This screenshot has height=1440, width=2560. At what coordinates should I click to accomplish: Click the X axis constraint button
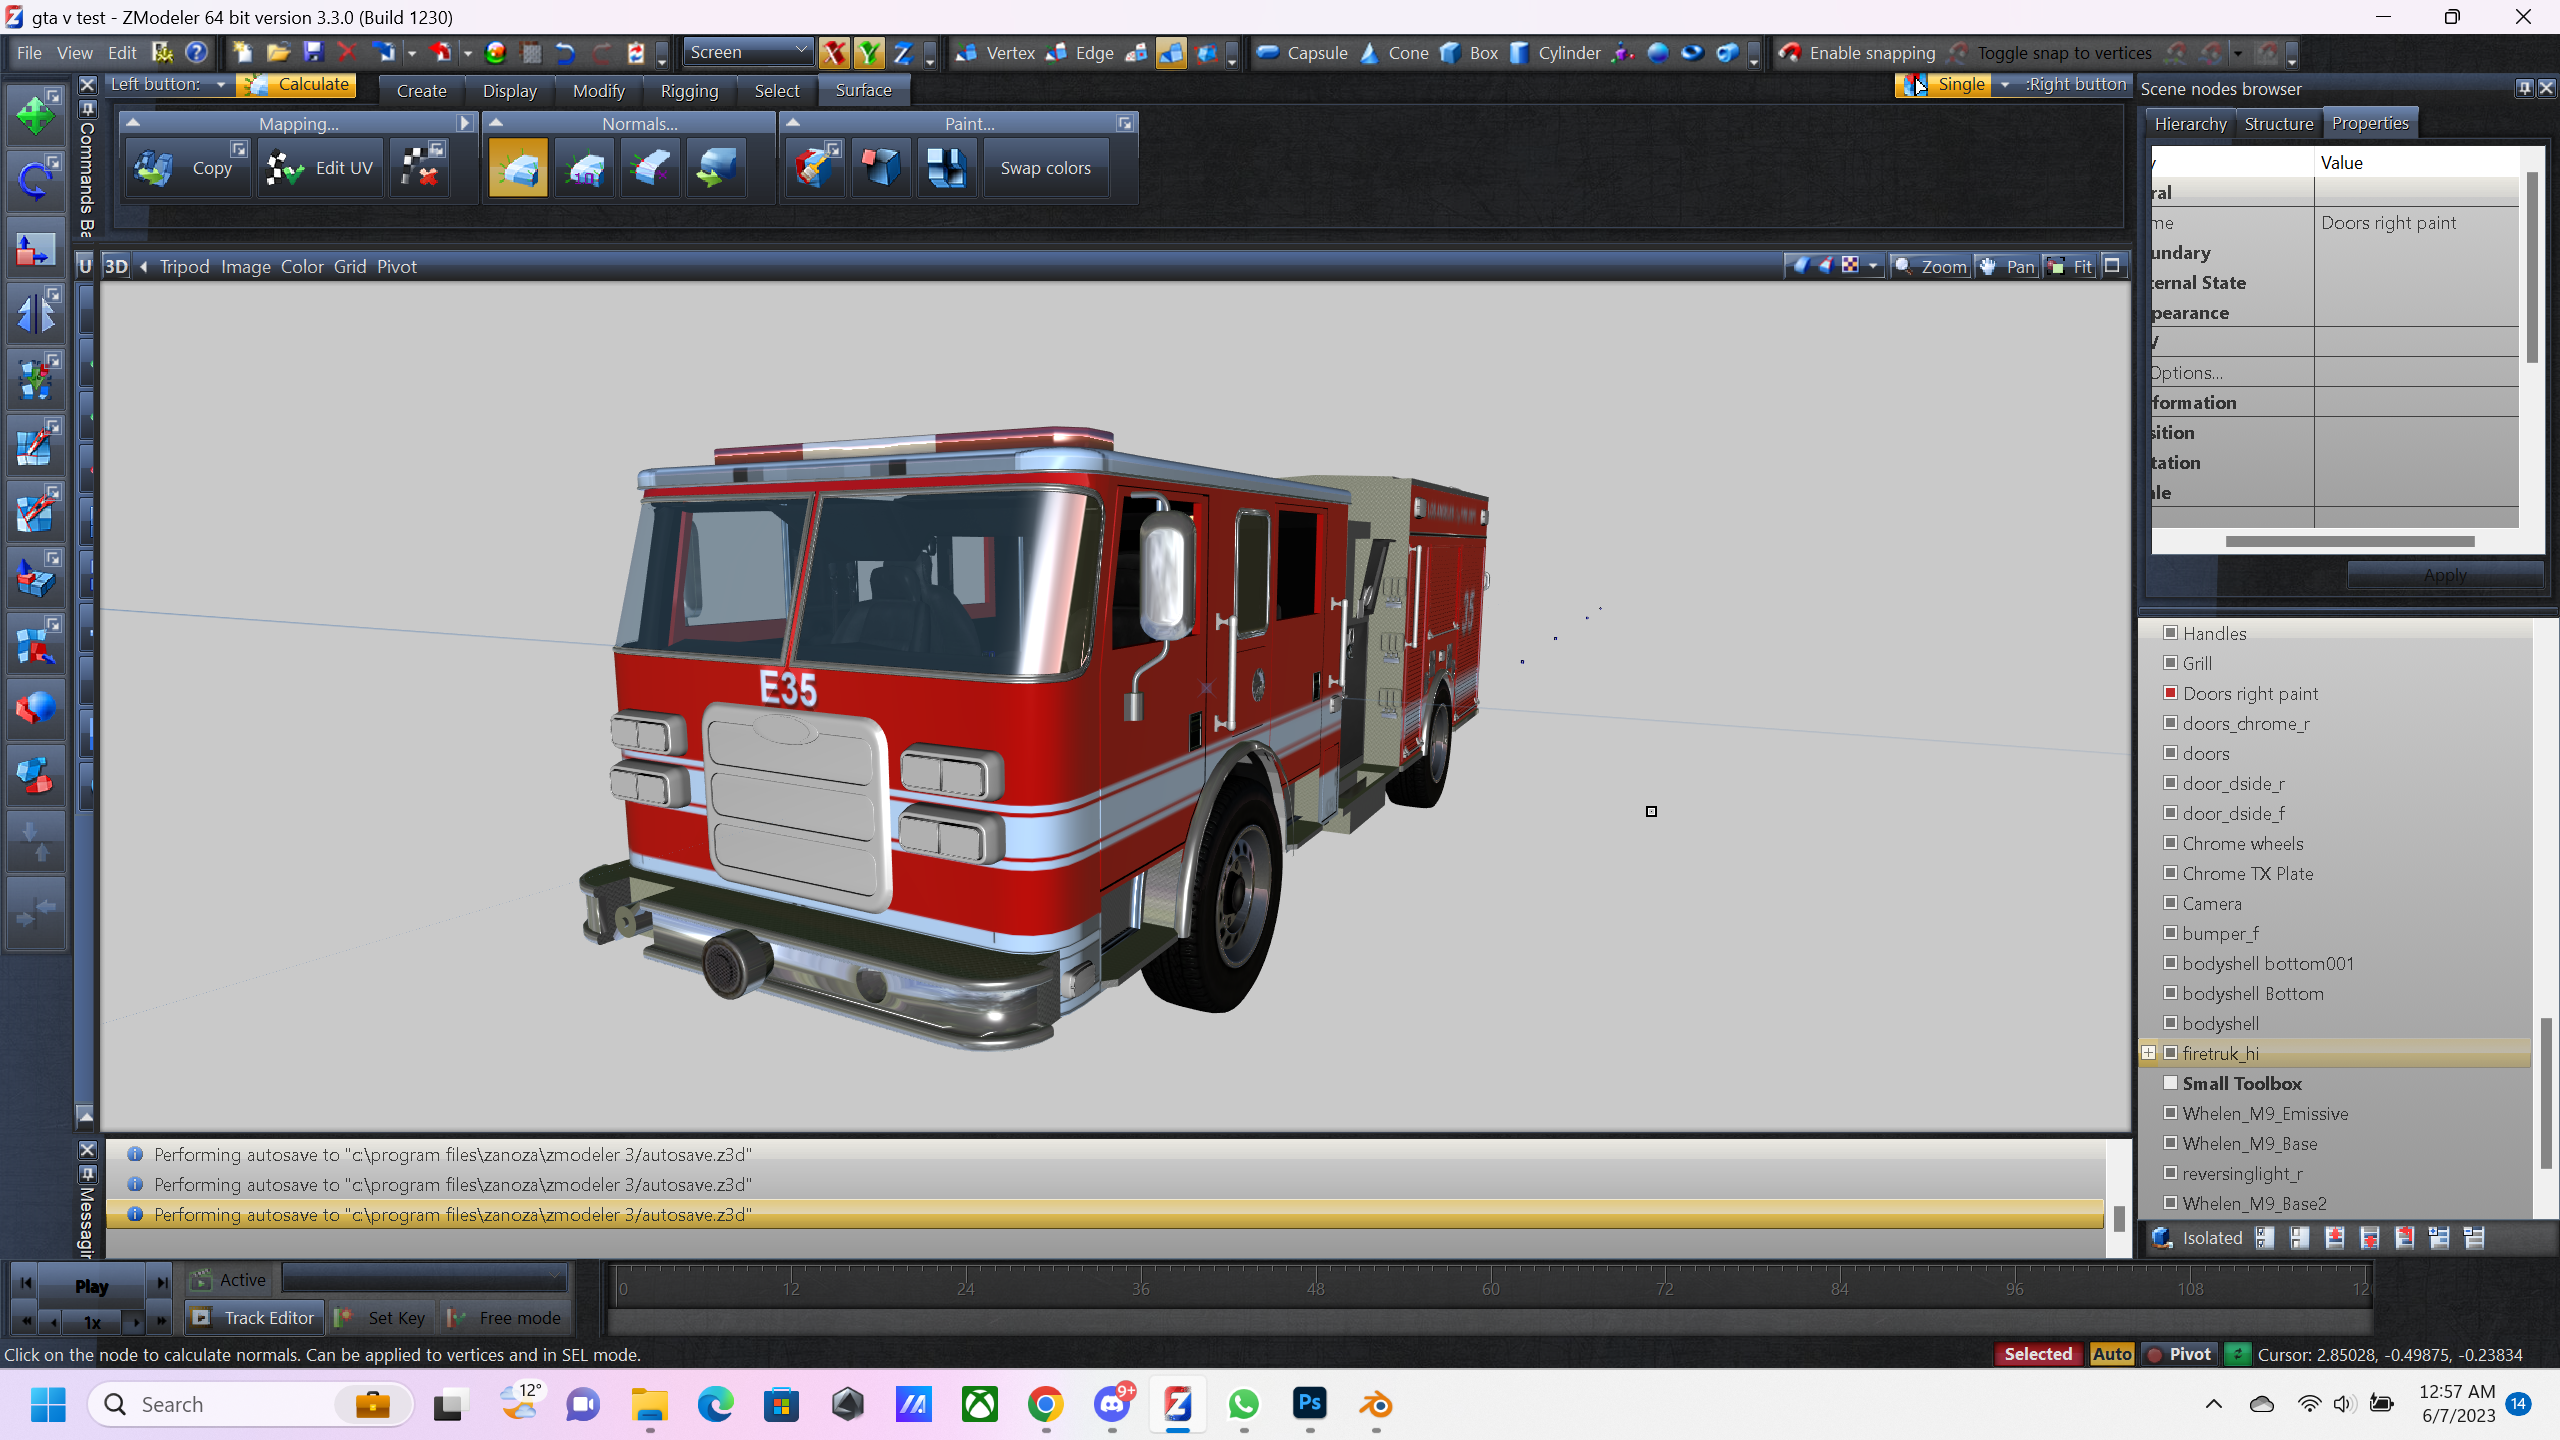click(833, 53)
